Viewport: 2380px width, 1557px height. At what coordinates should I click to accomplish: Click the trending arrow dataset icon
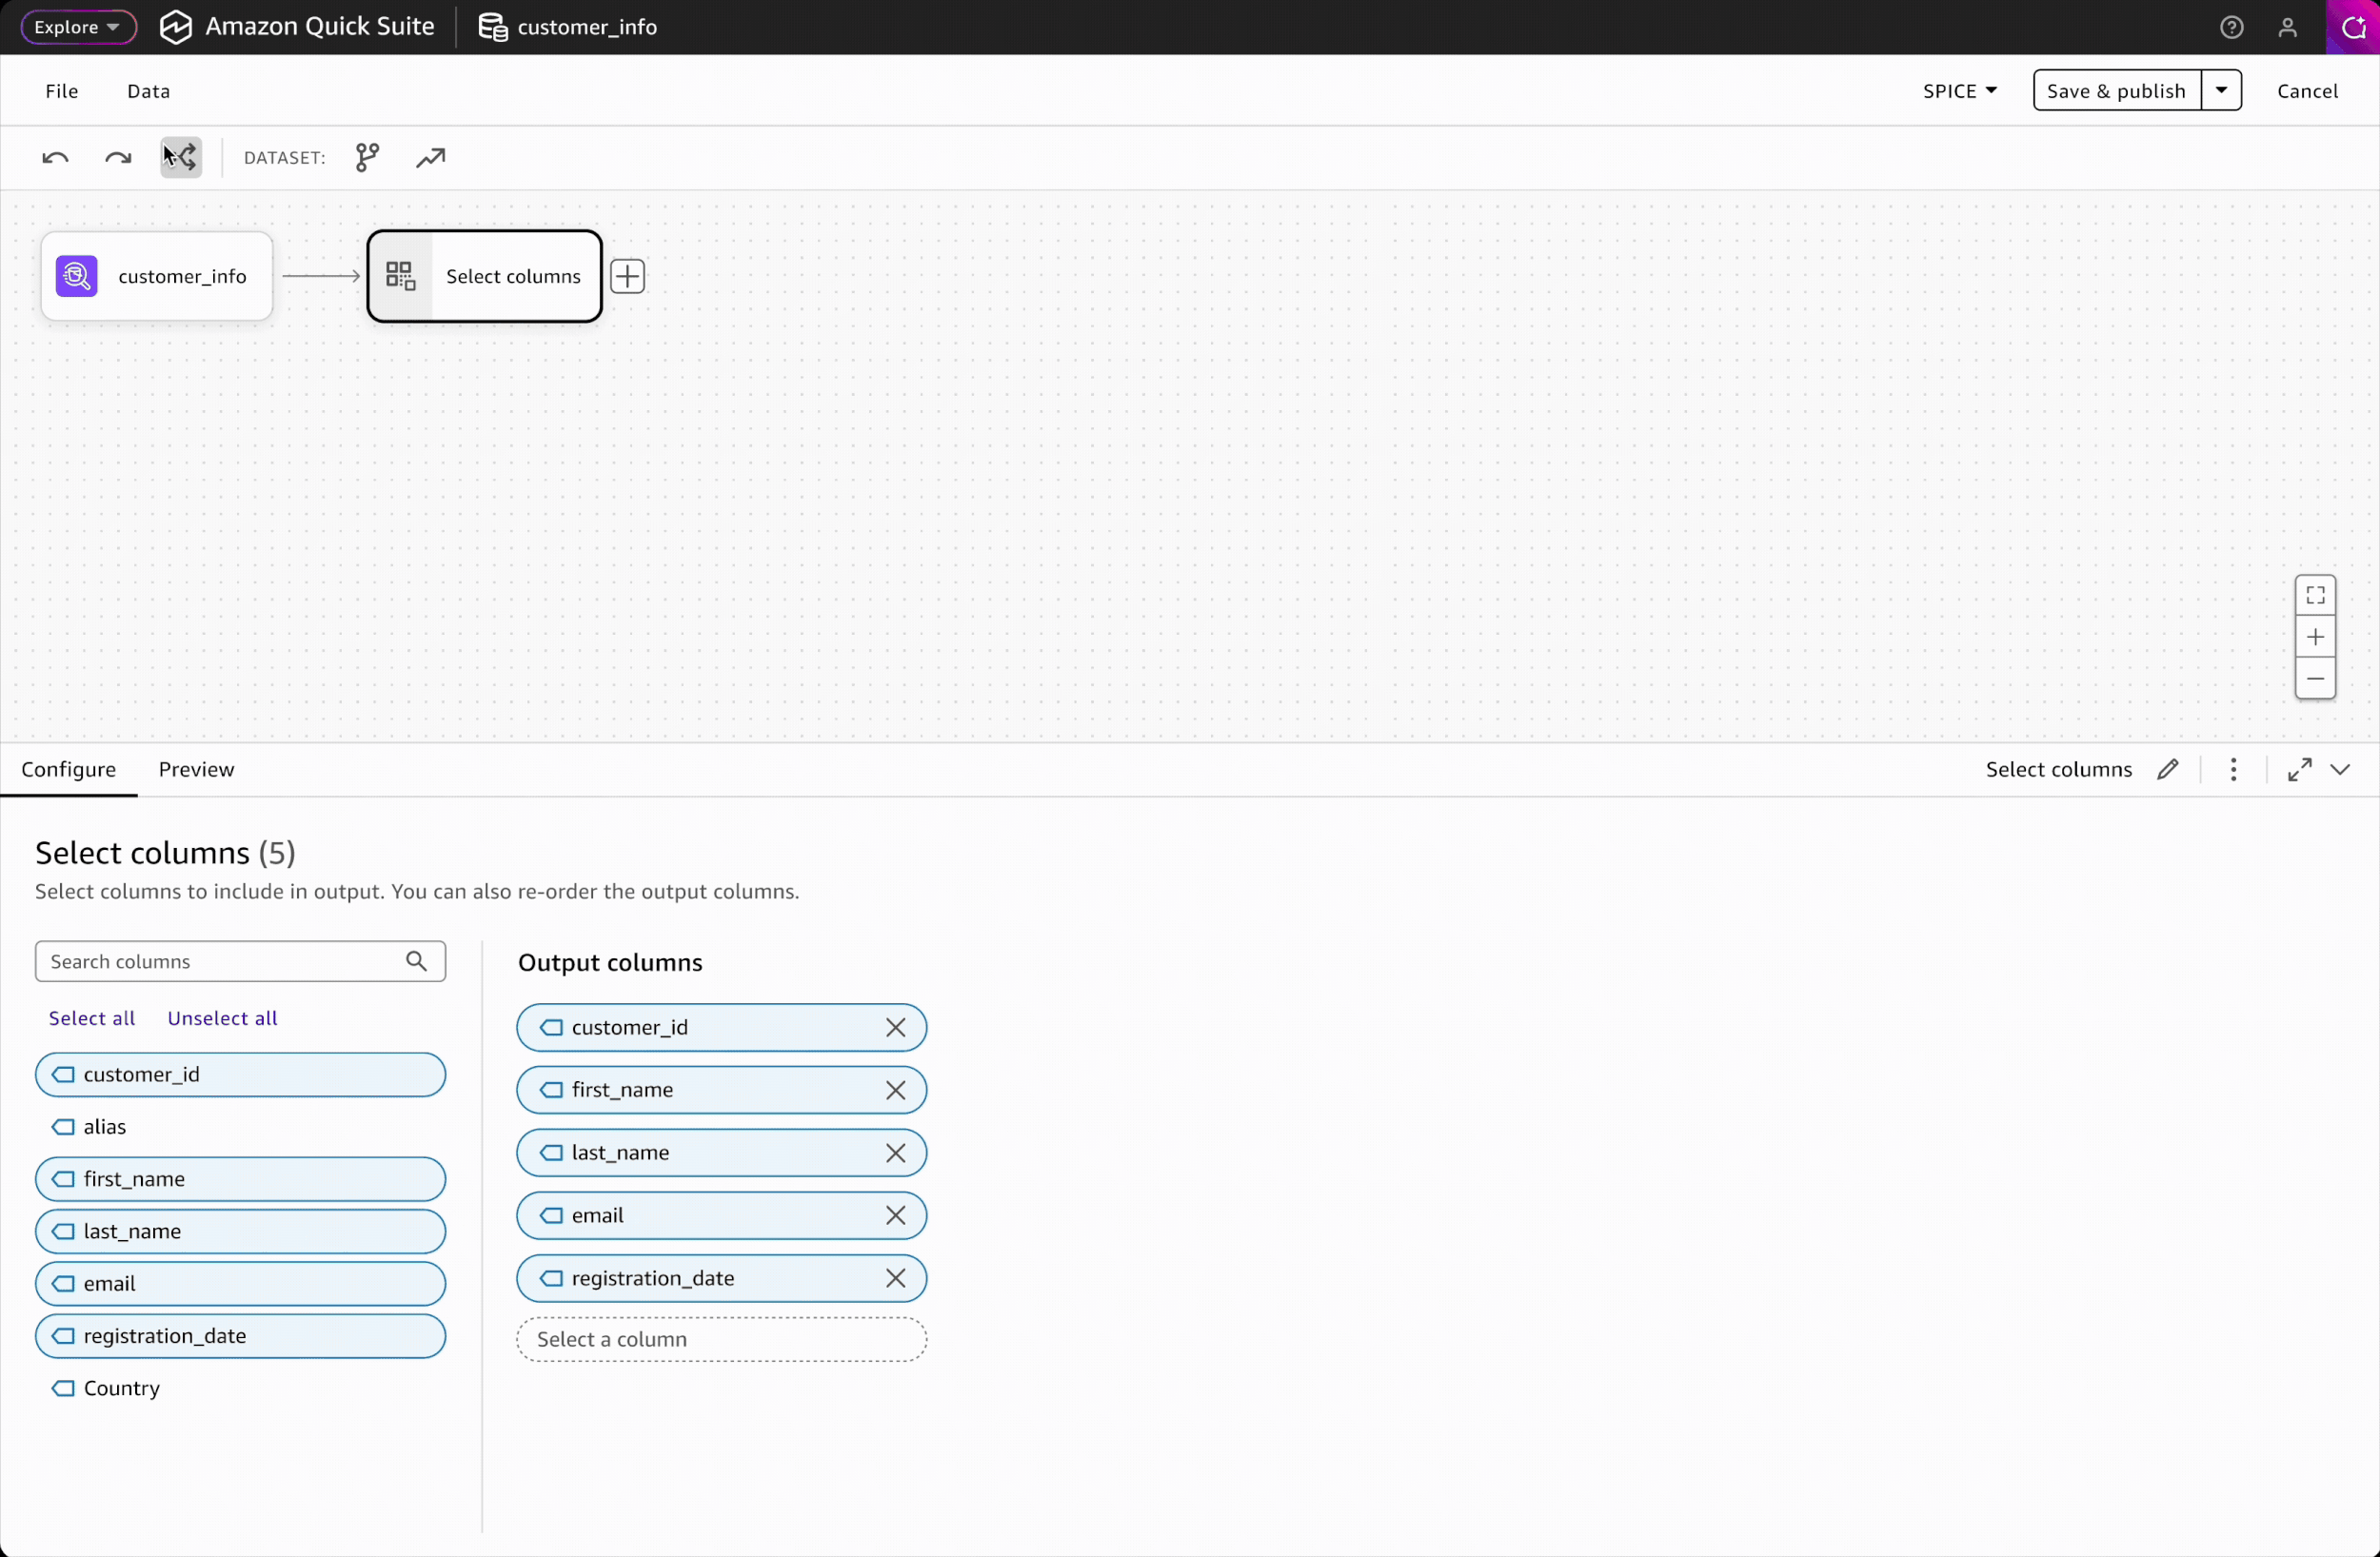point(430,158)
